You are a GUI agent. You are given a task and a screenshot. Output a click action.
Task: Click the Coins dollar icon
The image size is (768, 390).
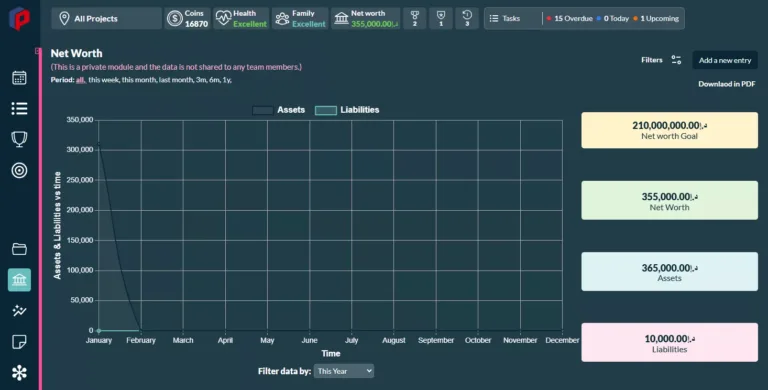pos(174,19)
